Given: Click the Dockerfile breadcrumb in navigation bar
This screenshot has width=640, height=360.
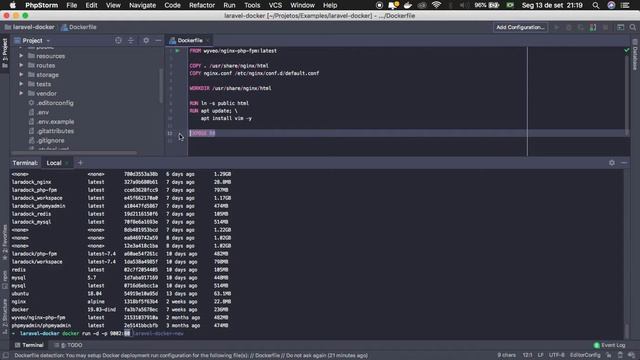Looking at the screenshot, I should (79, 27).
